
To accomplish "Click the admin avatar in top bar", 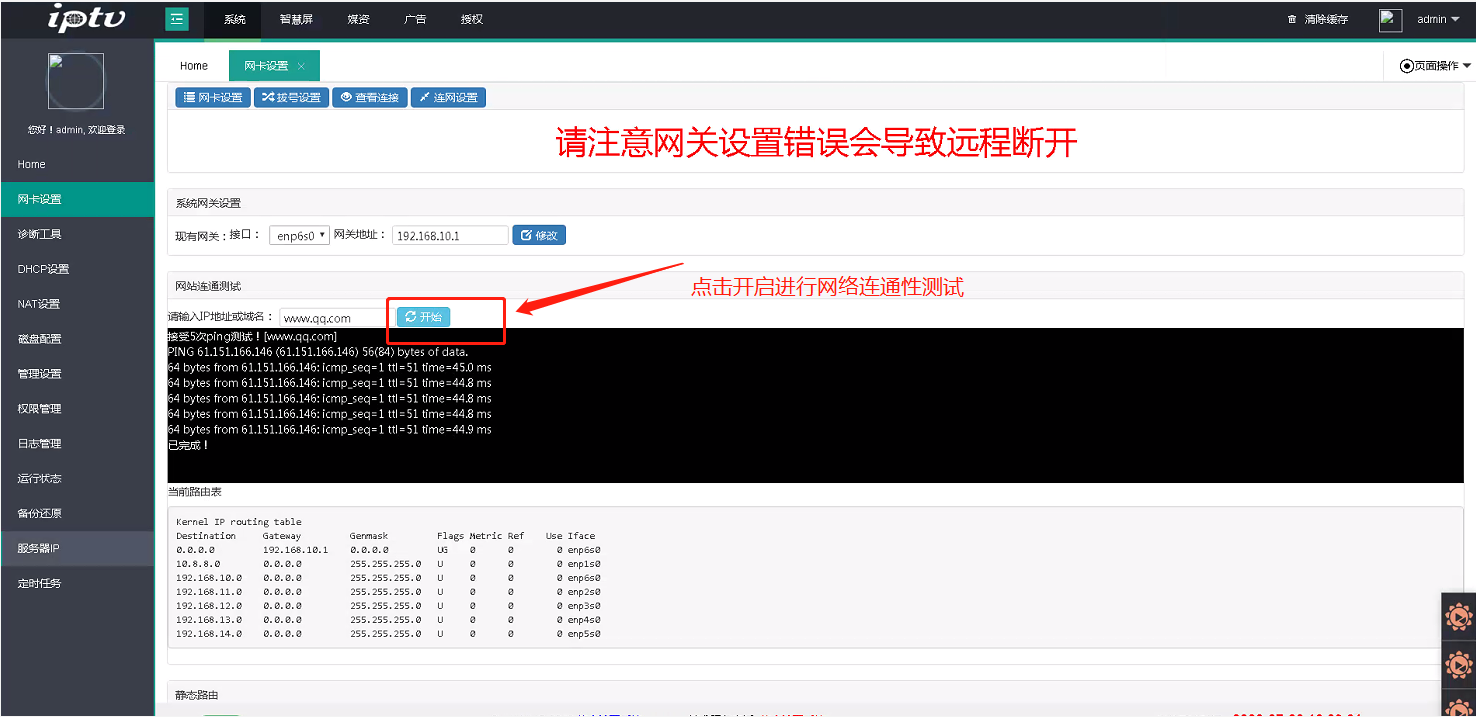I will tap(1390, 20).
